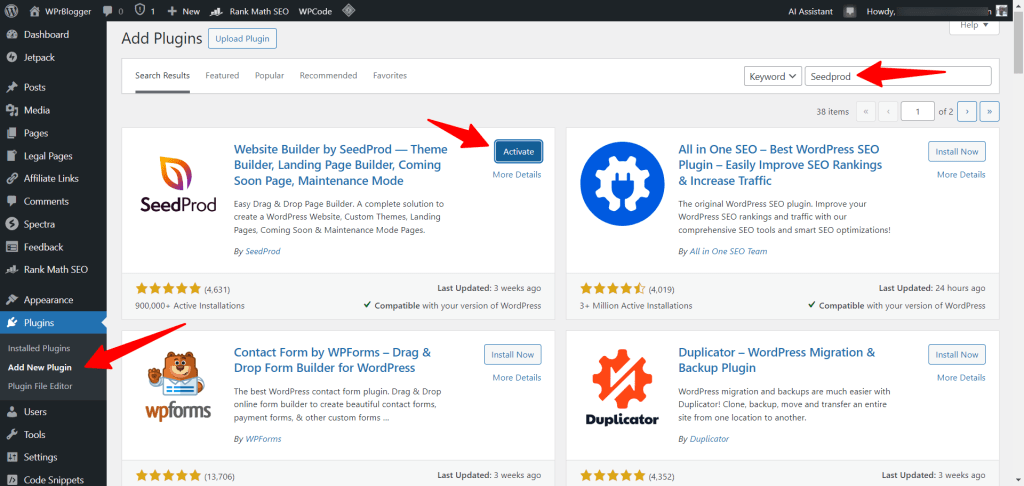Viewport: 1024px width, 486px height.
Task: Open WPrBlogger site home icon
Action: pyautogui.click(x=34, y=11)
